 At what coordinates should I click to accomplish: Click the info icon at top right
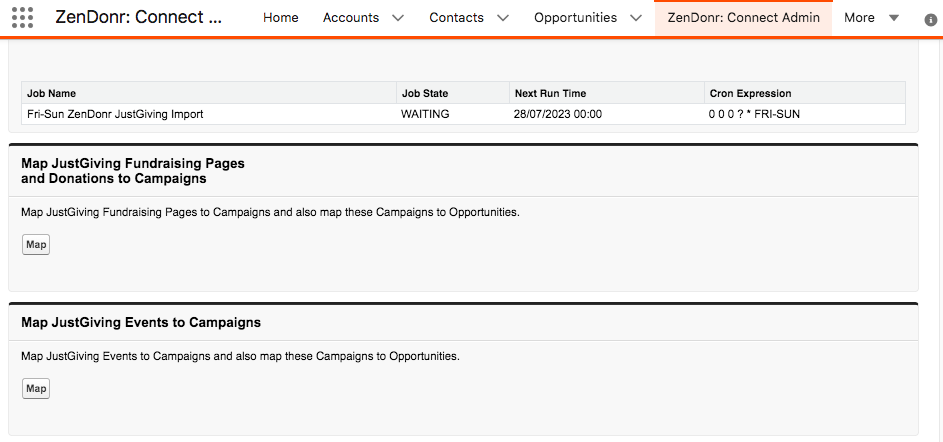(x=930, y=19)
